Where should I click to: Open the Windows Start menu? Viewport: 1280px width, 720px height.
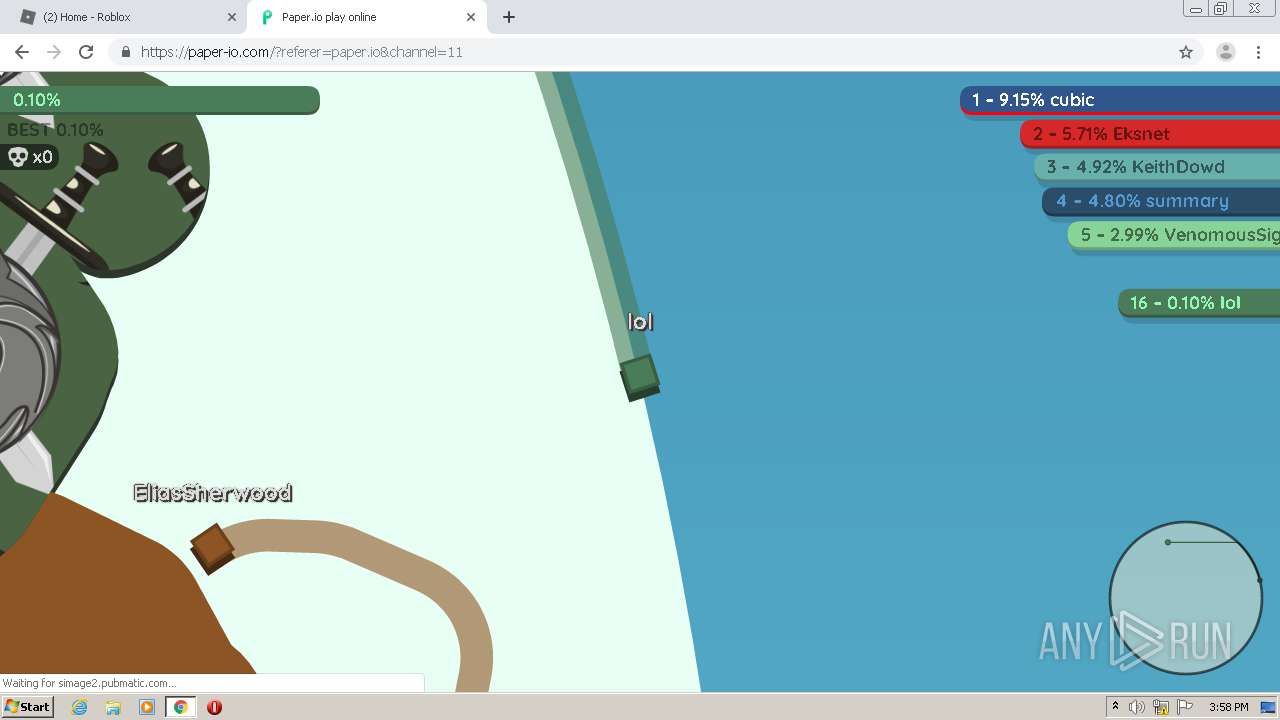(27, 707)
